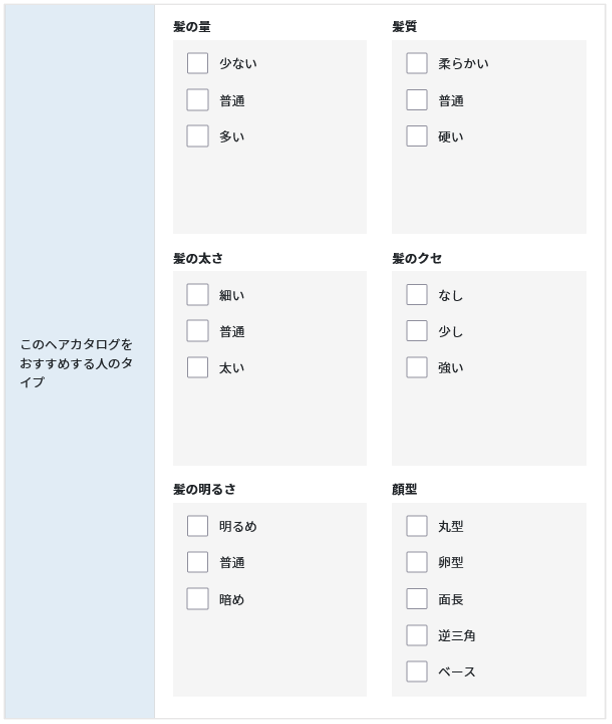Viewport: 612px width, 724px height.
Task: Enable the 逆三角 checkbox
Action: [417, 635]
